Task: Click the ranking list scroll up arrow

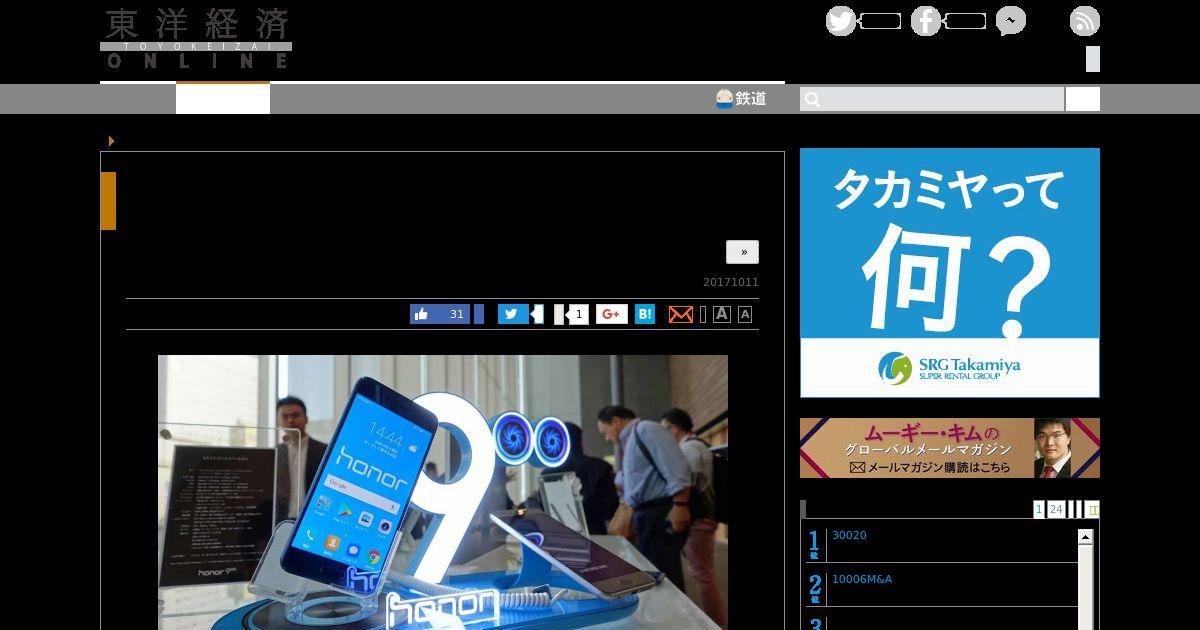Action: (1085, 537)
